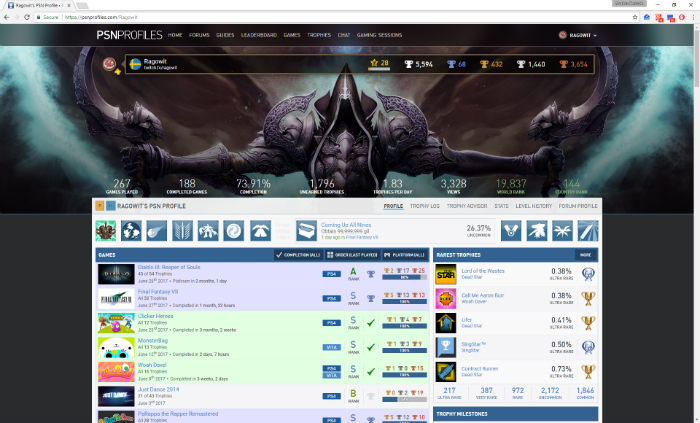
Task: Open the MonsterBag game link
Action: click(153, 340)
